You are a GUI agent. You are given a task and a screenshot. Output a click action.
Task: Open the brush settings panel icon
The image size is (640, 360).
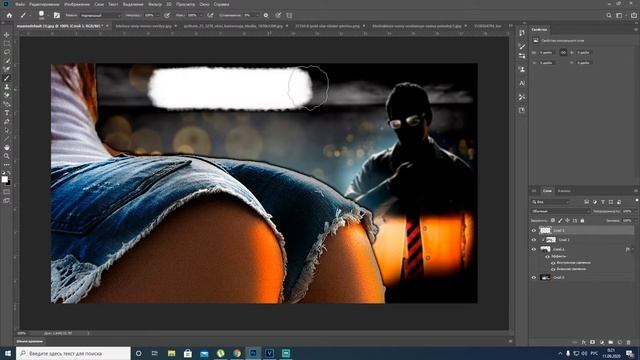click(57, 15)
